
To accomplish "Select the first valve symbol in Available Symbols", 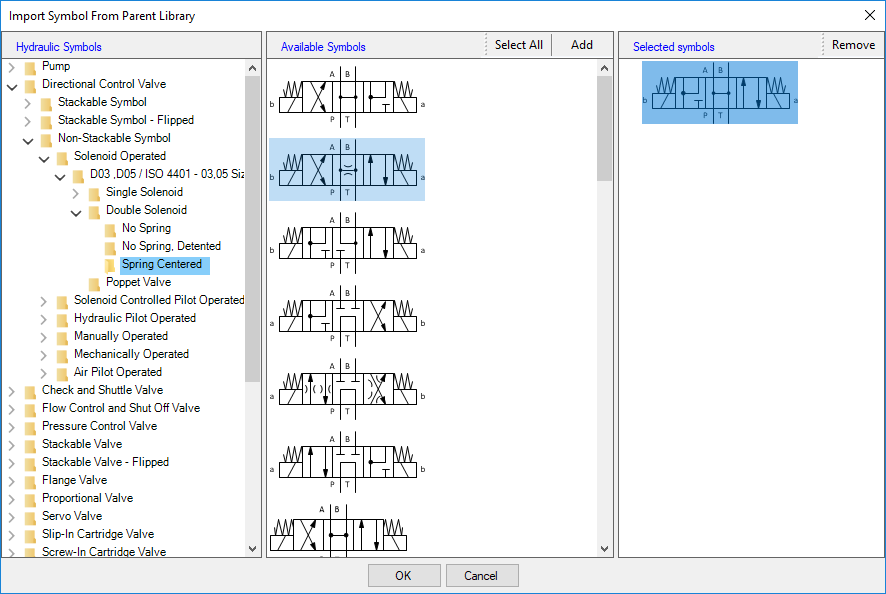I will coord(346,98).
